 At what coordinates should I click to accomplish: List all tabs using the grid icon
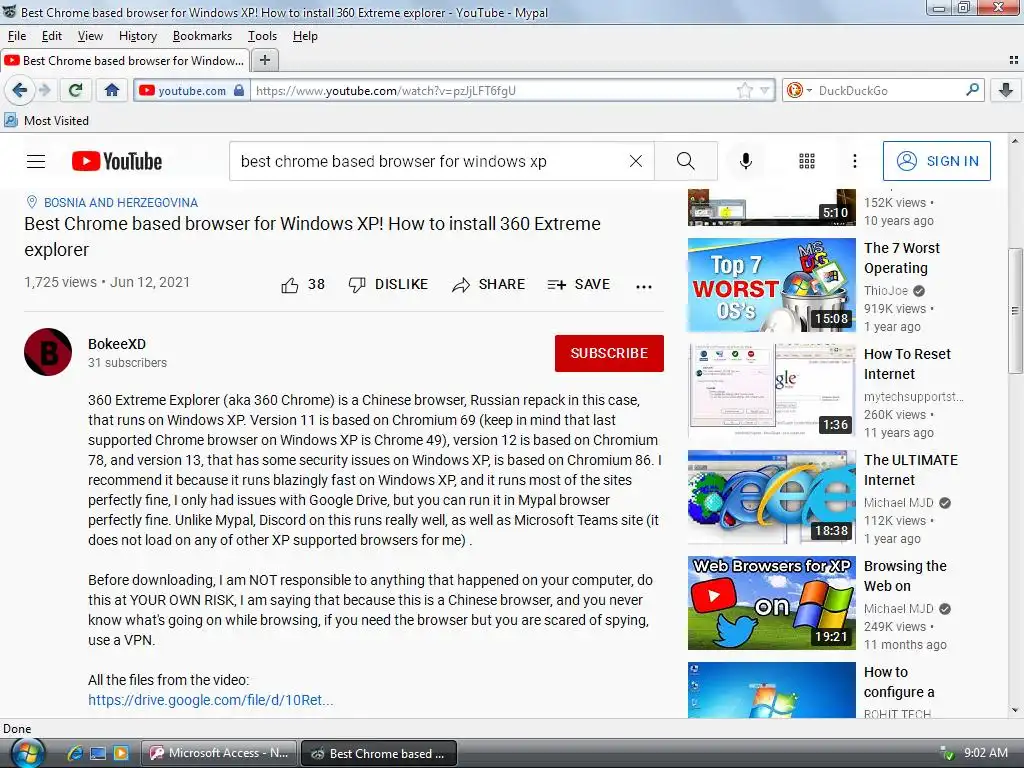[1014, 60]
